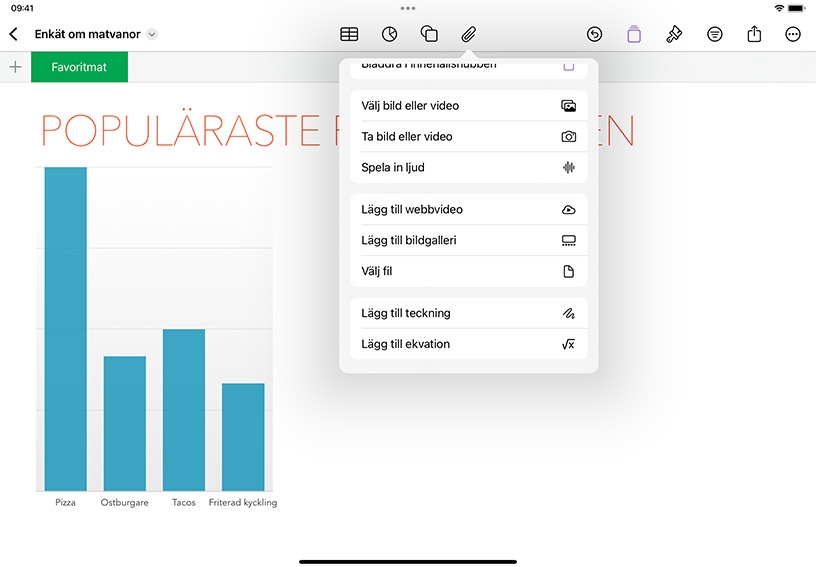Select the Pizza bar in chart
Image resolution: width=816 pixels, height=567 pixels.
pos(66,329)
